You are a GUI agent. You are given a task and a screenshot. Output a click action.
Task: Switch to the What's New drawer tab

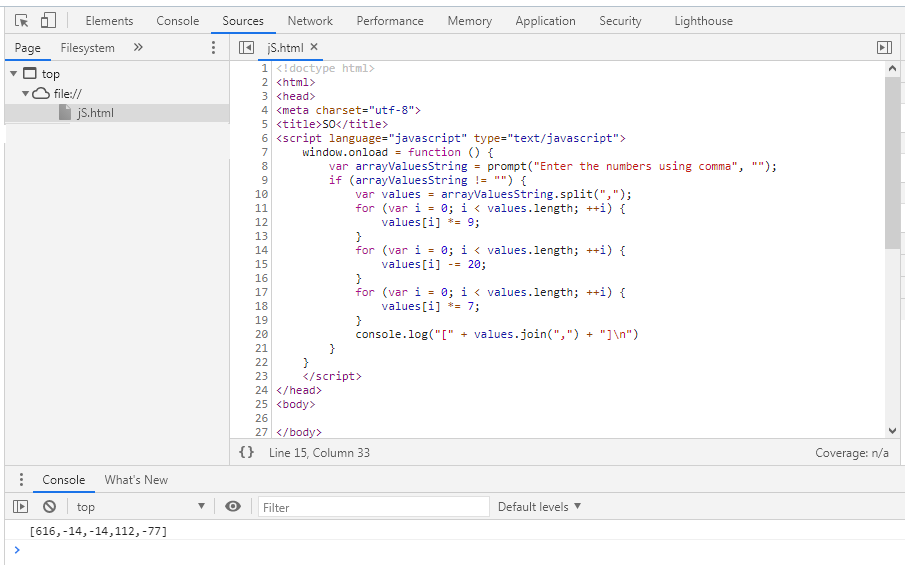(136, 480)
